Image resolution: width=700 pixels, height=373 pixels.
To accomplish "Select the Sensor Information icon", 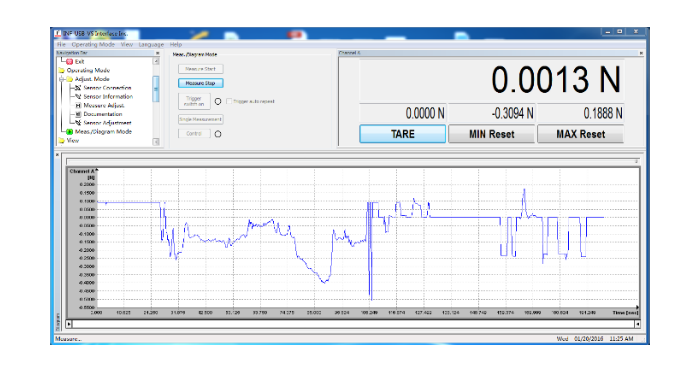I will point(78,96).
